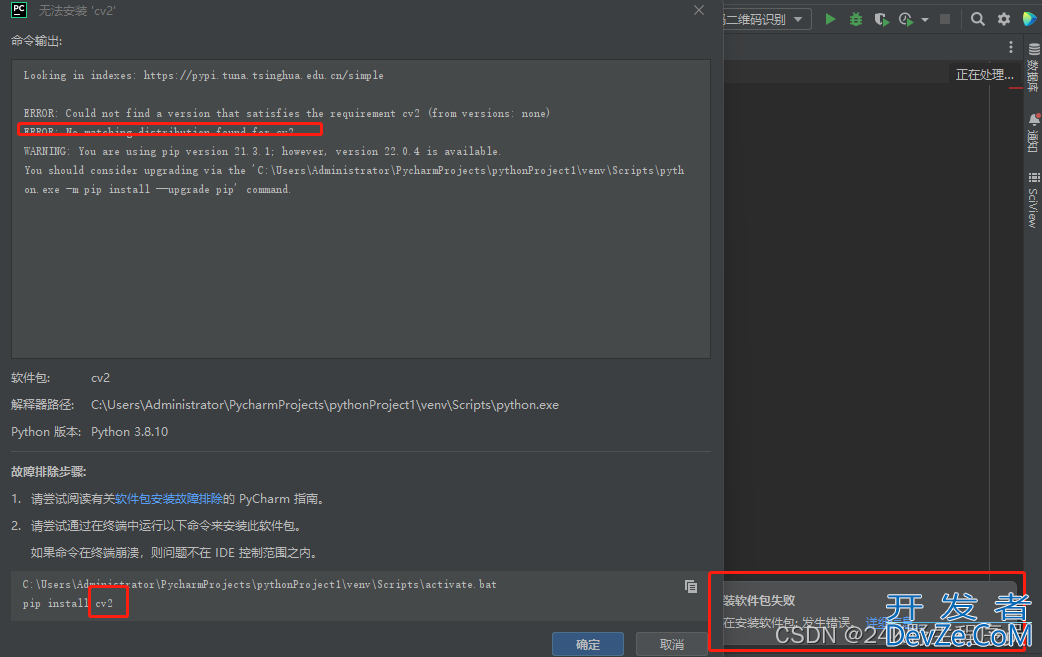The width and height of the screenshot is (1042, 657).
Task: Close the 无法安装 'cv2' dialog
Action: click(x=699, y=10)
